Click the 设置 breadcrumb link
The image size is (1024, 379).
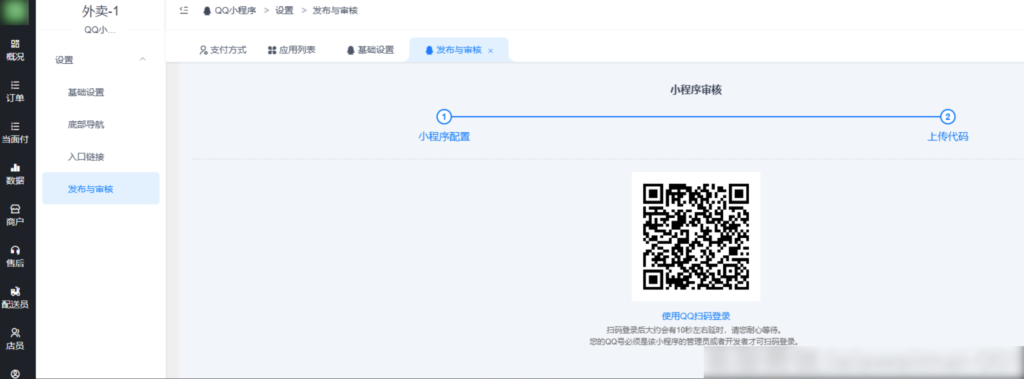point(284,11)
